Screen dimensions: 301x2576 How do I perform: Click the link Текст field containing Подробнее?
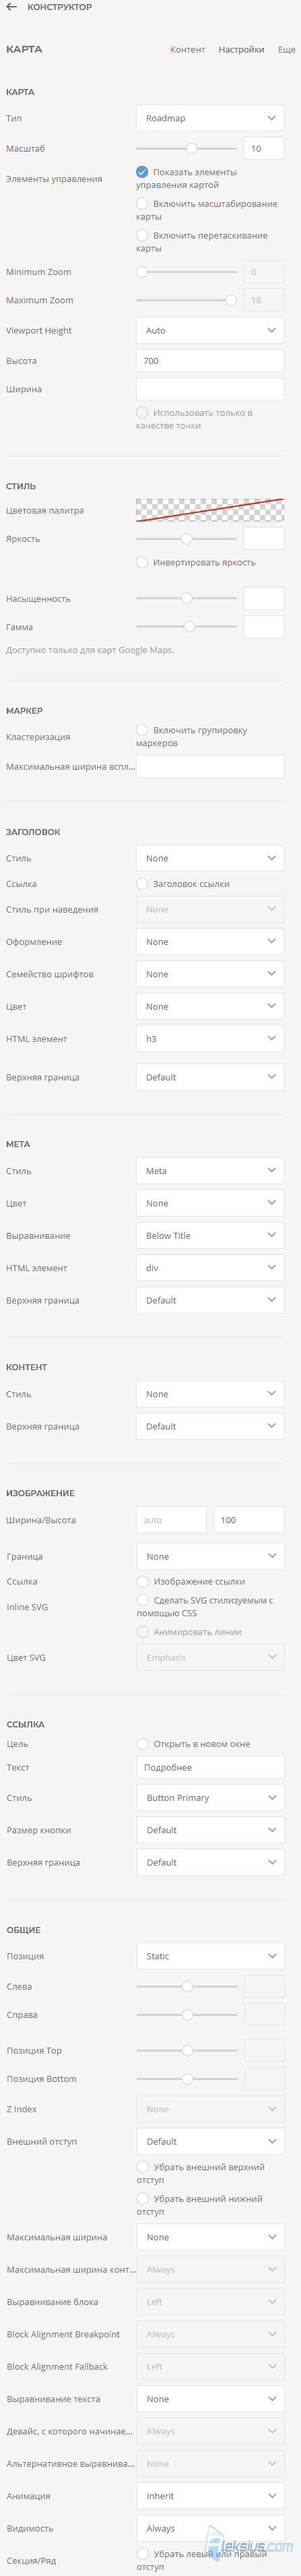210,1767
